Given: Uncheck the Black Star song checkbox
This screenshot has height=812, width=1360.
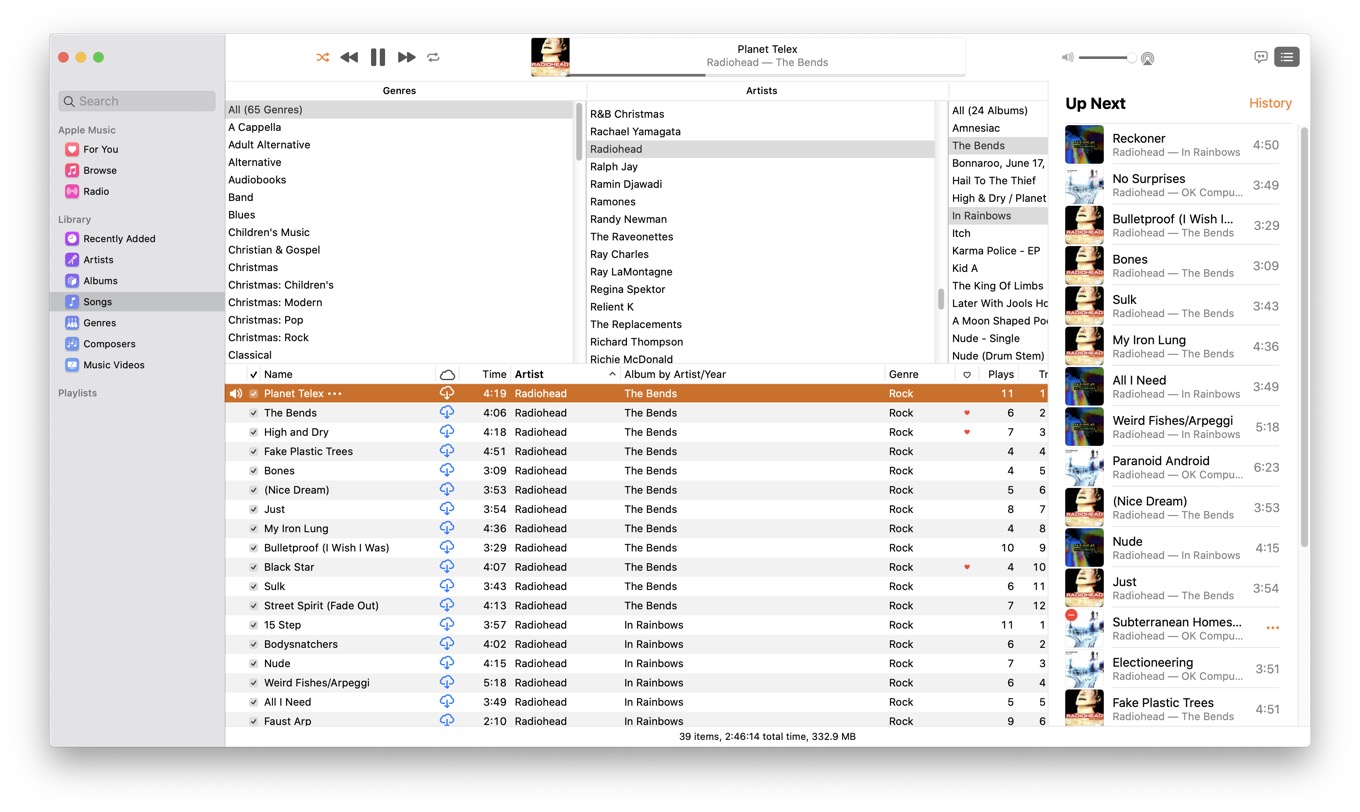Looking at the screenshot, I should pos(253,568).
